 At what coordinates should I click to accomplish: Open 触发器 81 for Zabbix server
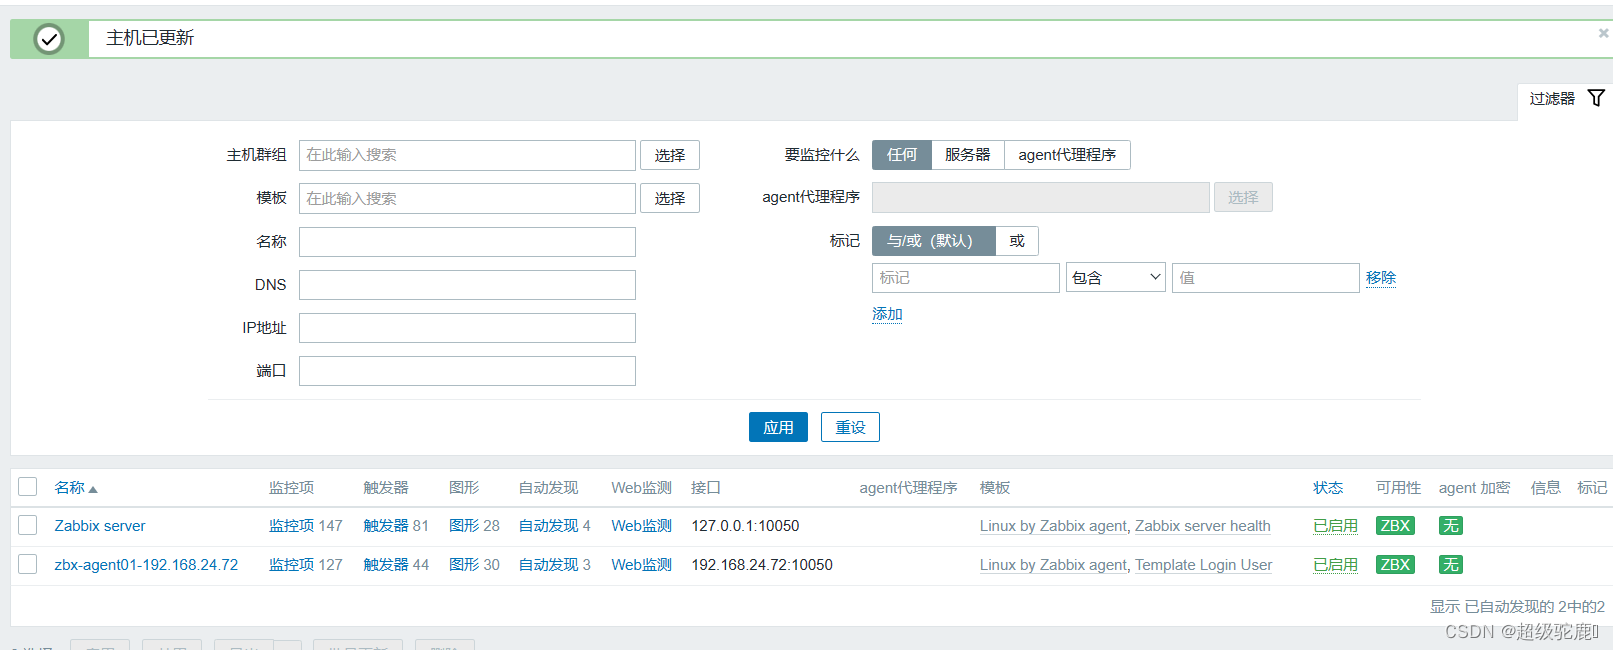pos(386,526)
